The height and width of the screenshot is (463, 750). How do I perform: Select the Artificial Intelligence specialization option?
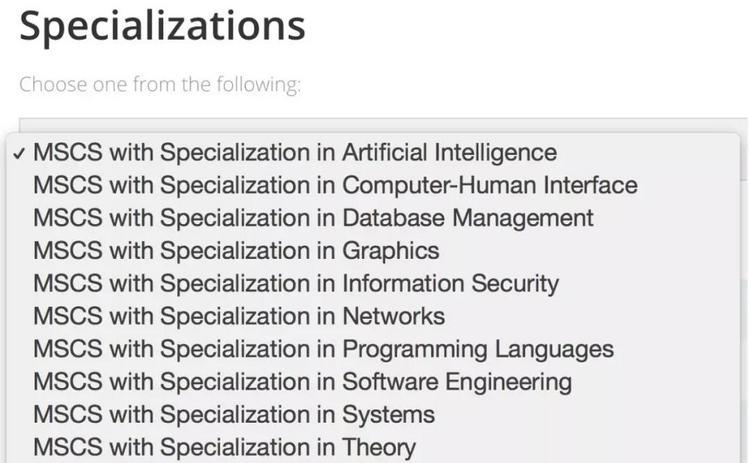pos(294,153)
